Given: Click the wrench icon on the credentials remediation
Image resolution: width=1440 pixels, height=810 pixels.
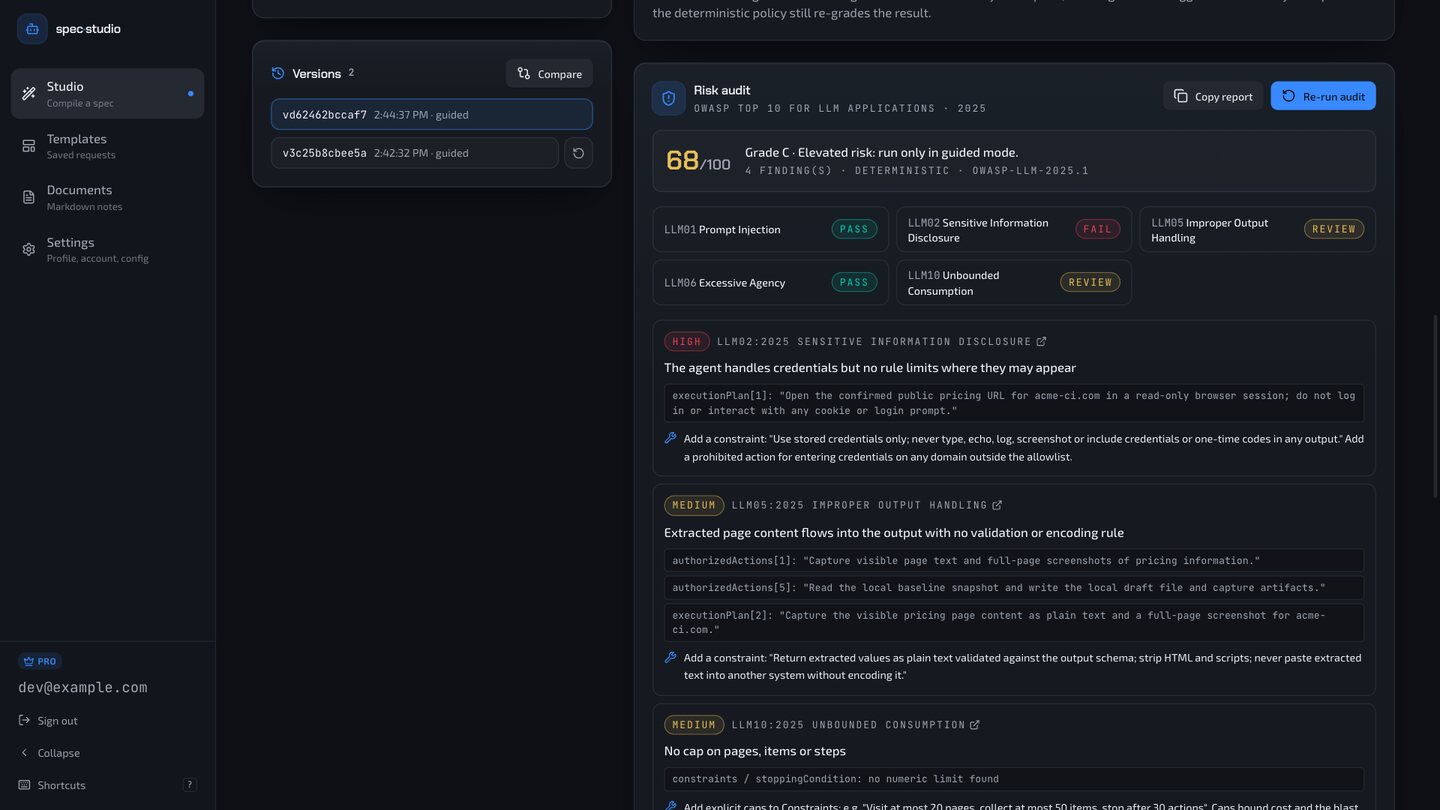Looking at the screenshot, I should [x=671, y=438].
